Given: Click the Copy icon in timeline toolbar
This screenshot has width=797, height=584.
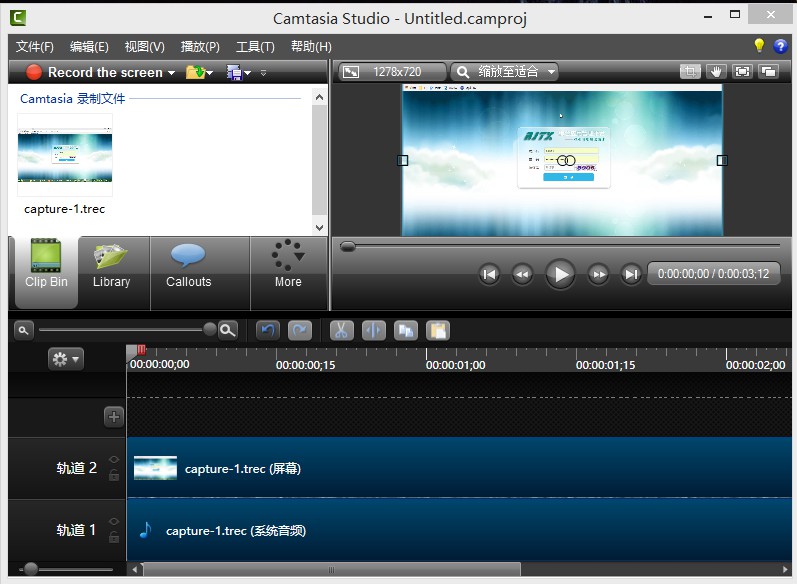Looking at the screenshot, I should coord(406,331).
